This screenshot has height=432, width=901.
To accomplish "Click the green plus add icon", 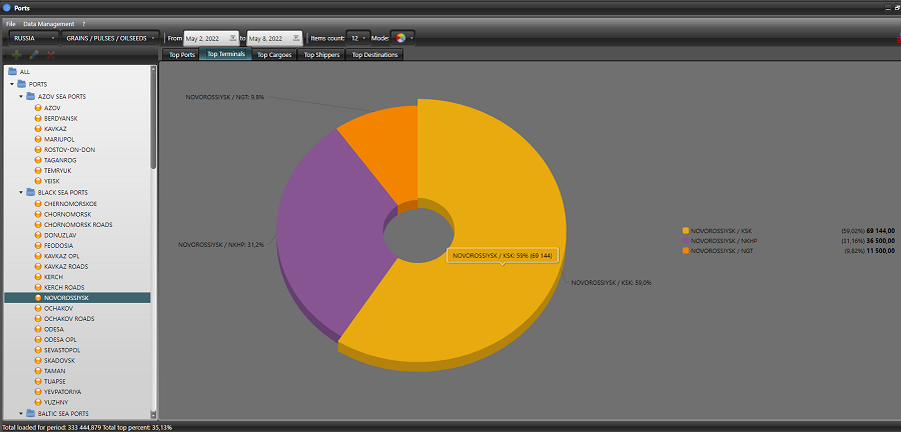I will click(x=17, y=55).
